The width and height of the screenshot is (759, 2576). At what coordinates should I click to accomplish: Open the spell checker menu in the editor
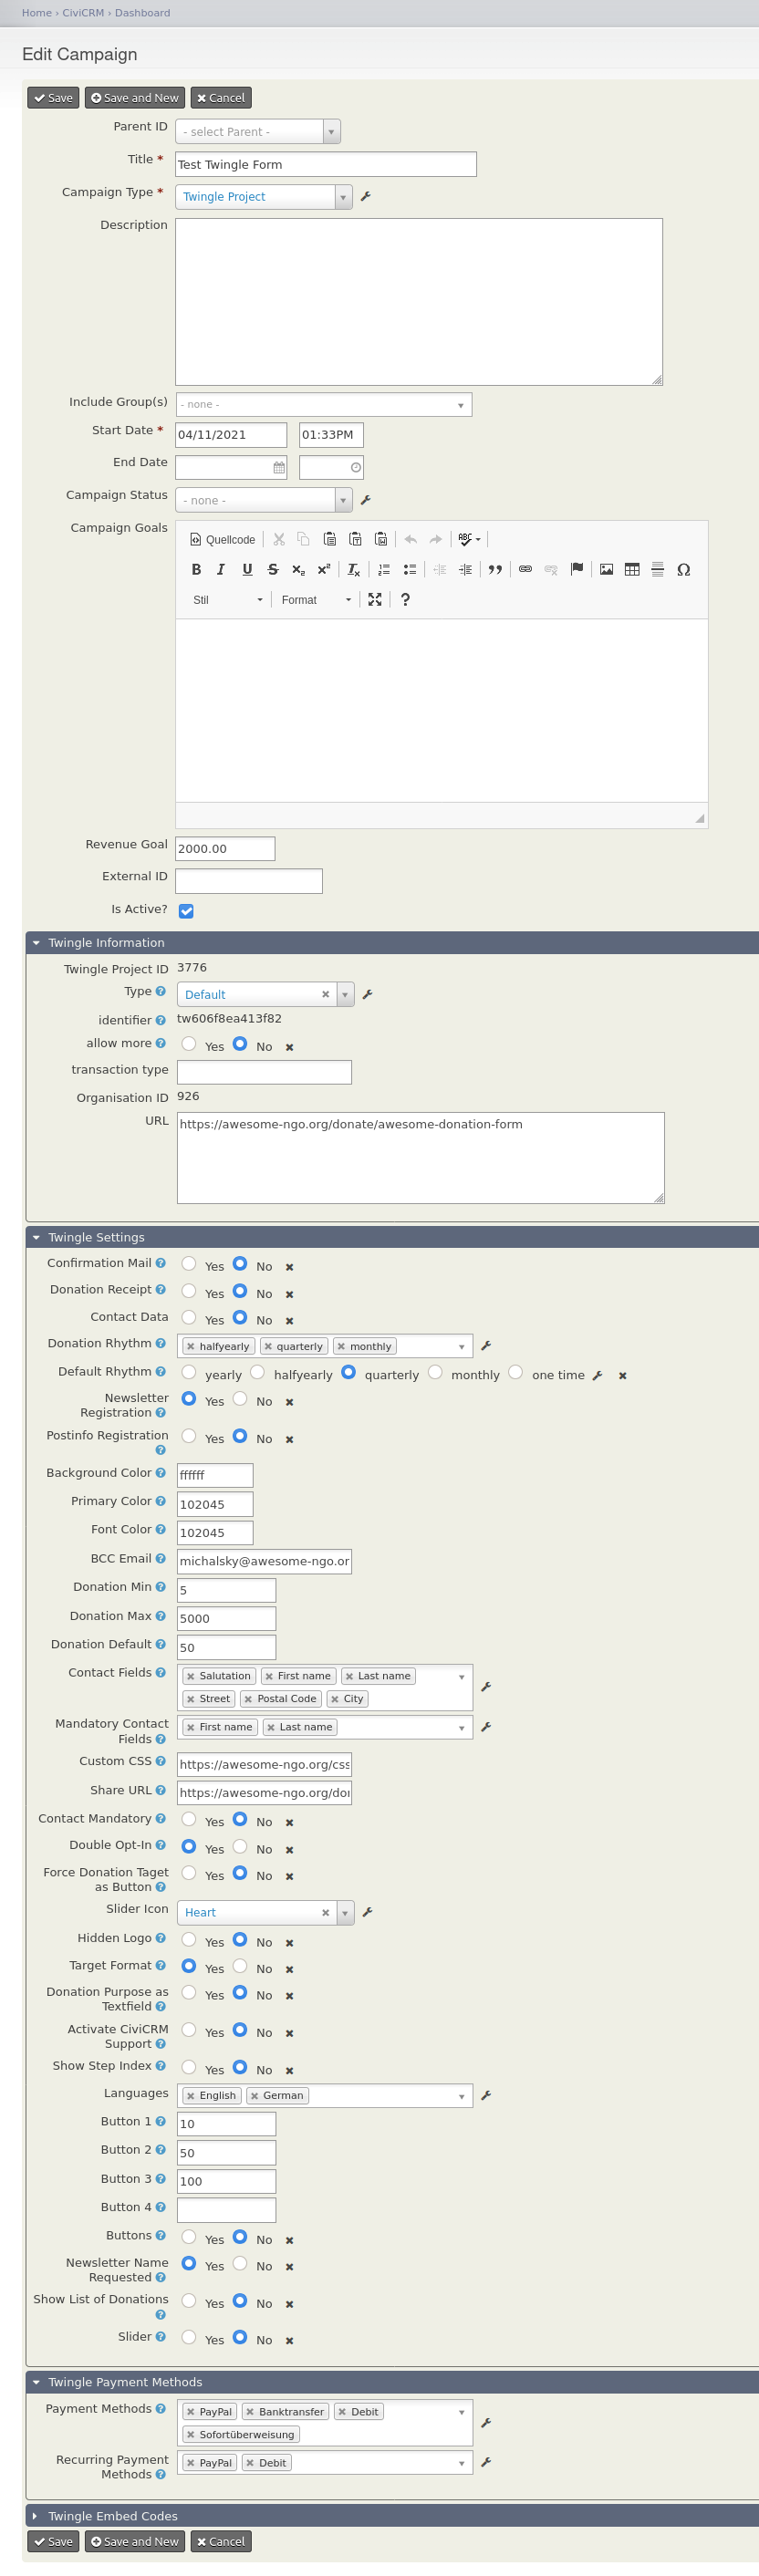click(469, 539)
